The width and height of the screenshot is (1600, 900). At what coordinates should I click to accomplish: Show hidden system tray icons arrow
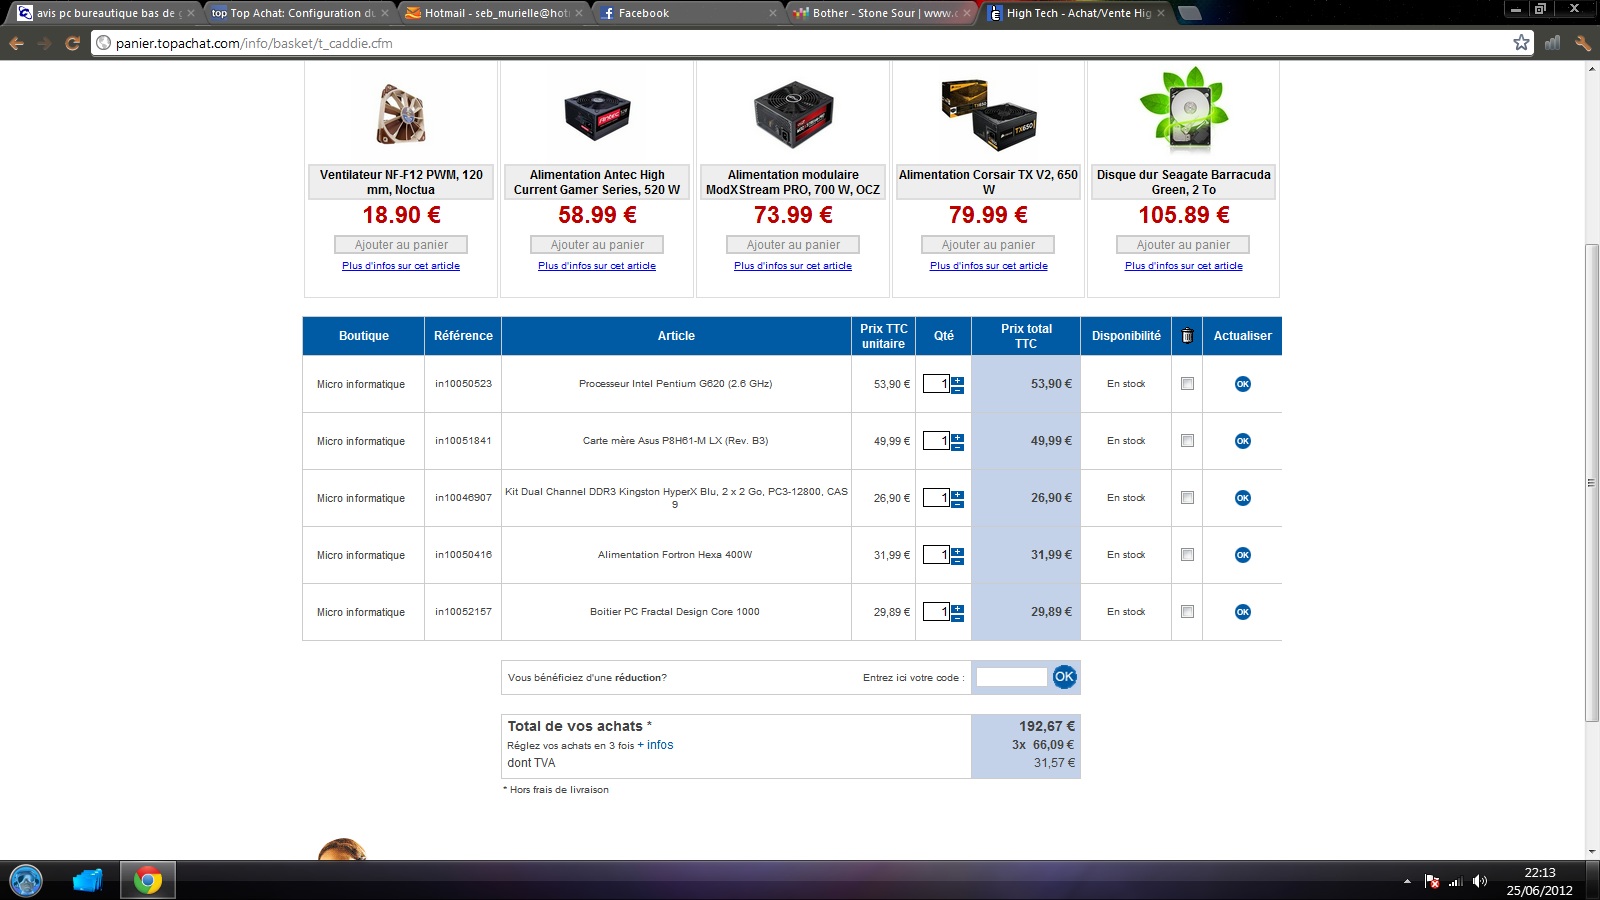click(x=1407, y=881)
